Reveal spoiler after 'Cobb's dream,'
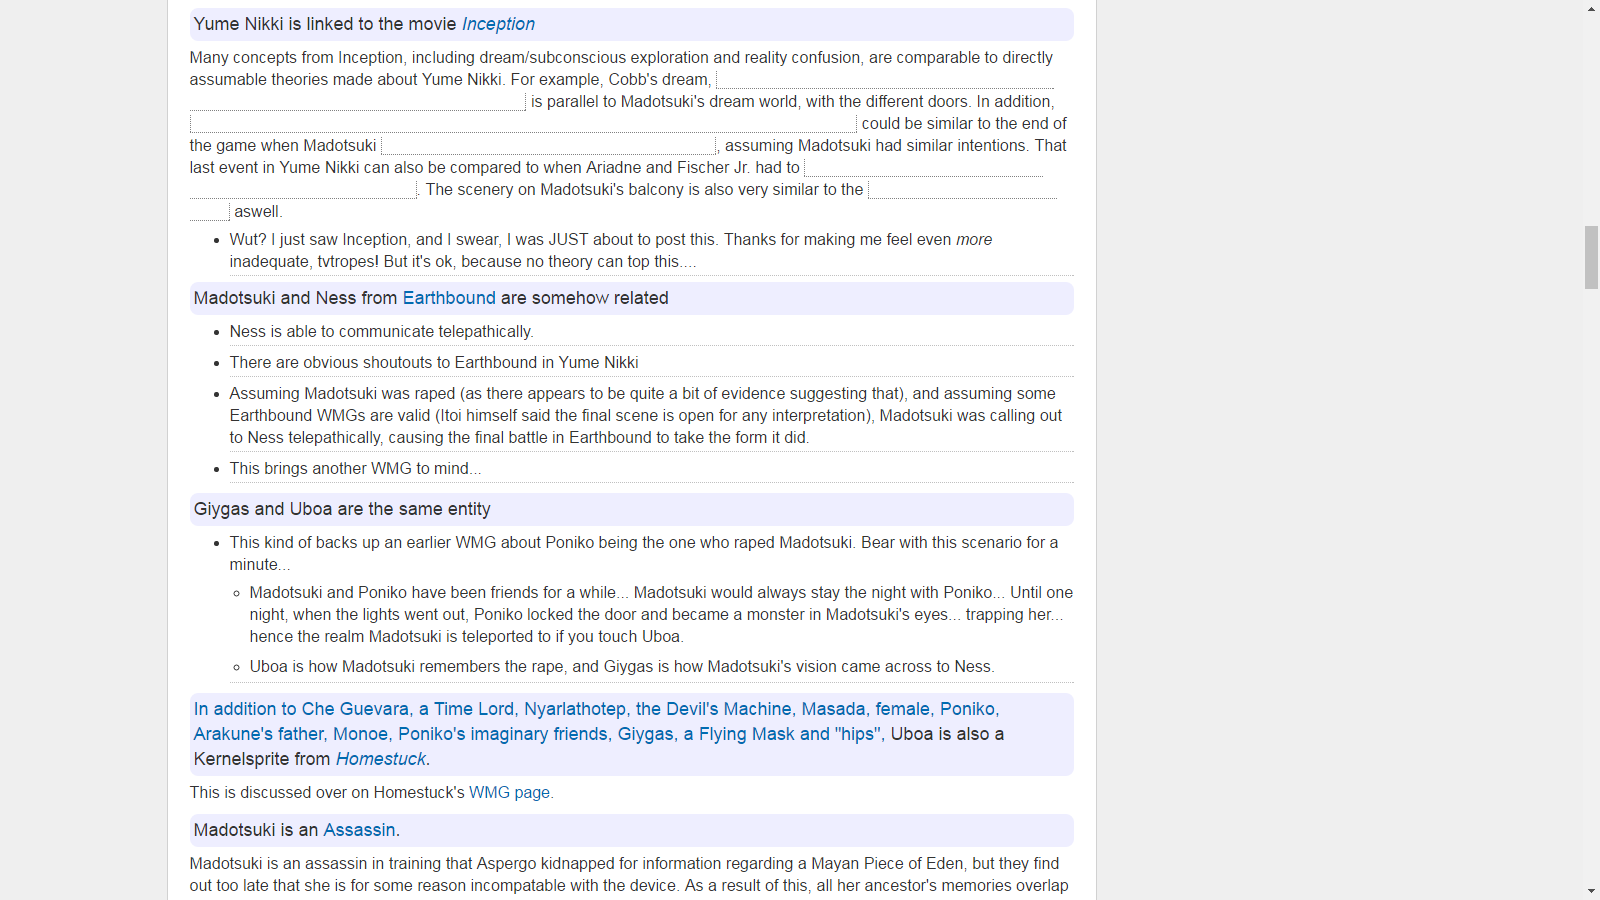 pos(885,80)
